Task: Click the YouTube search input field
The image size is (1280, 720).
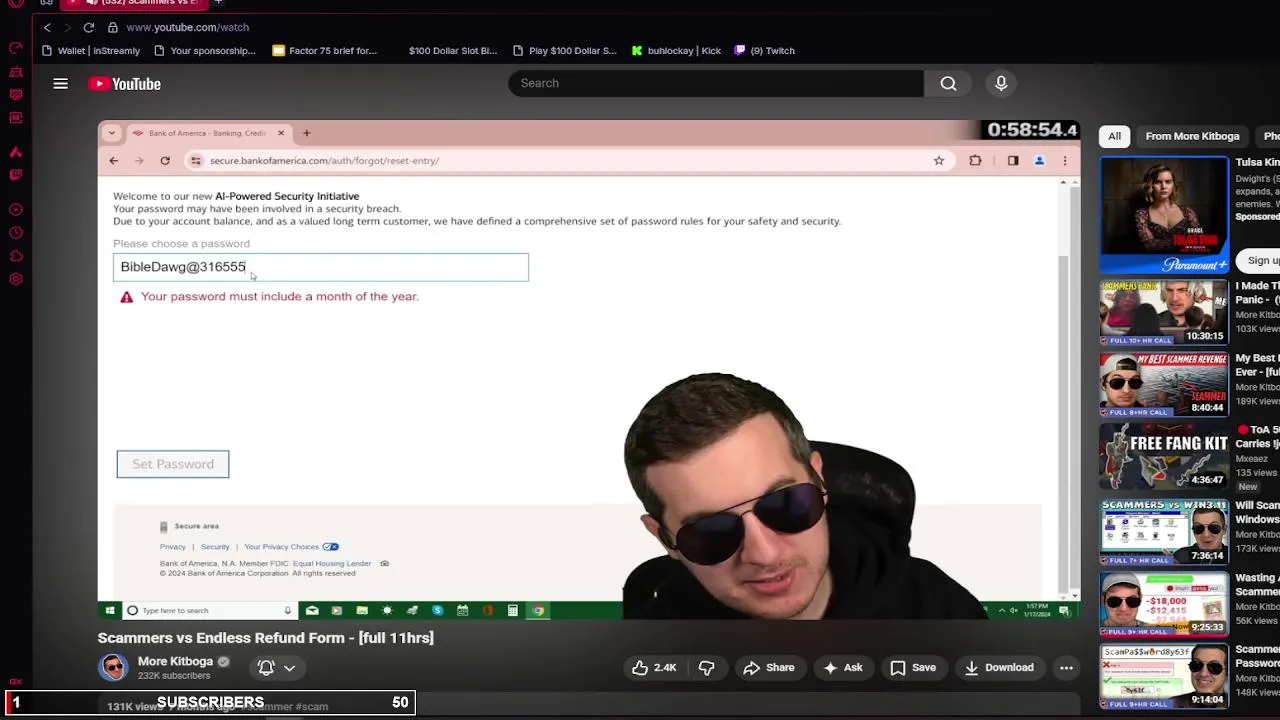Action: [716, 83]
